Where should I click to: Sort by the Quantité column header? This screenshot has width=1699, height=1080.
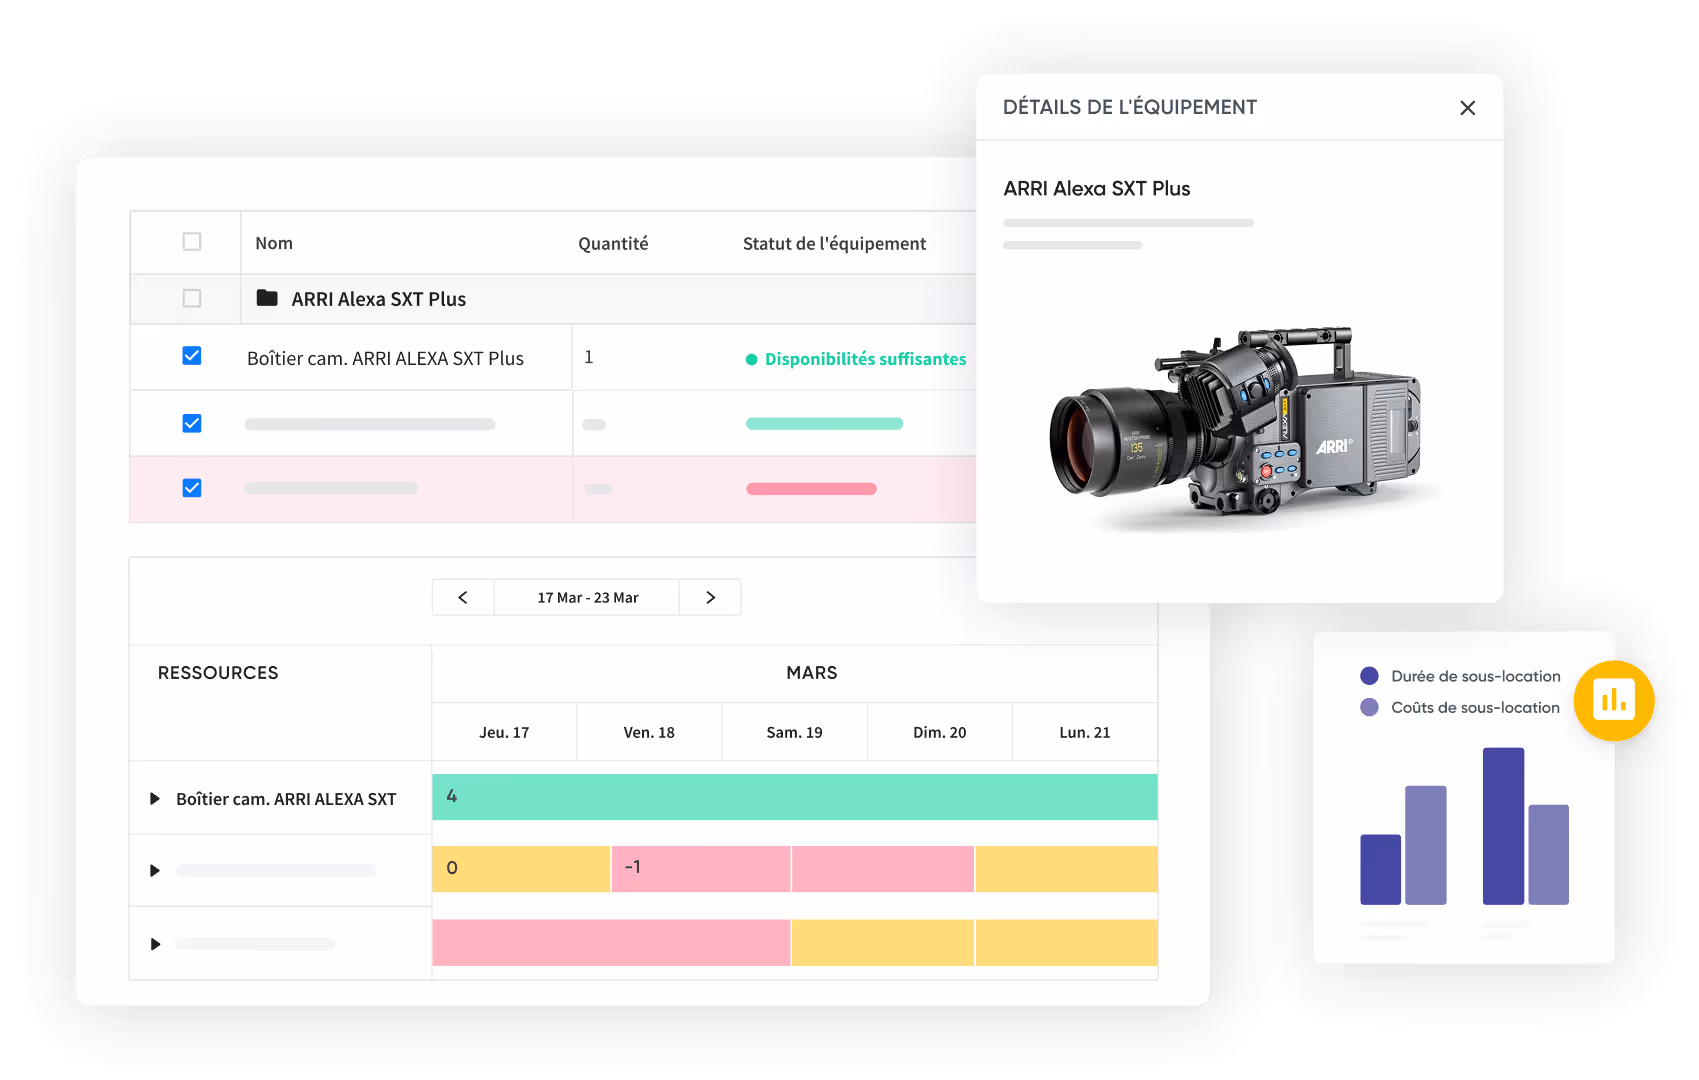[x=613, y=243]
